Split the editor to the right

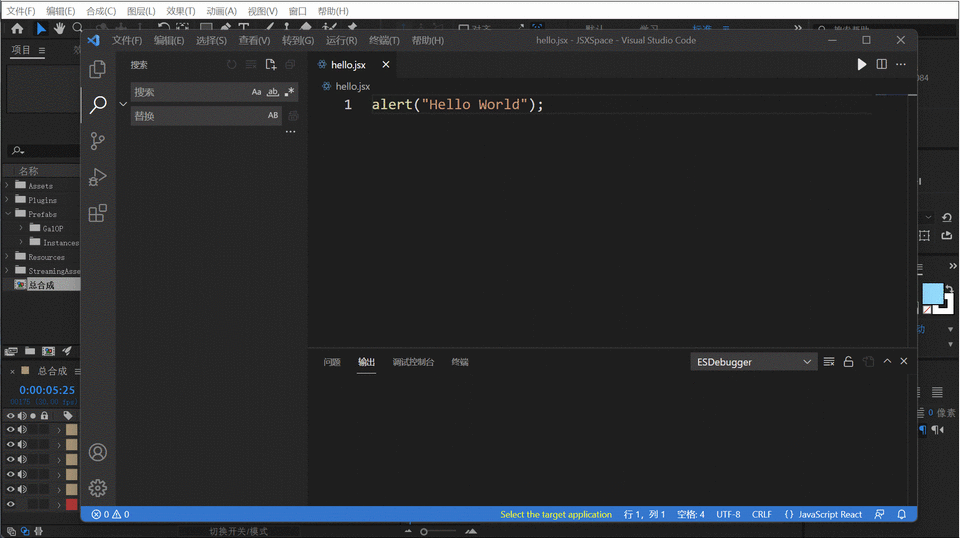[x=882, y=64]
